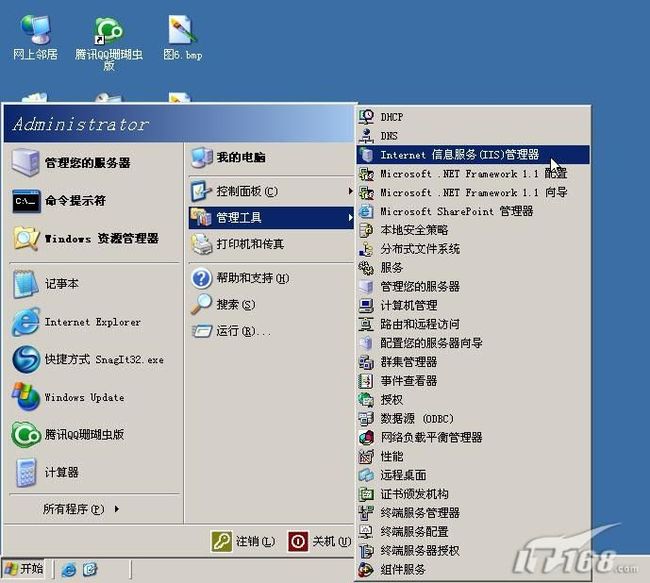This screenshot has height=583, width=650.
Task: Open Microsoft .NET Framework 1.1 向导
Action: (x=473, y=192)
